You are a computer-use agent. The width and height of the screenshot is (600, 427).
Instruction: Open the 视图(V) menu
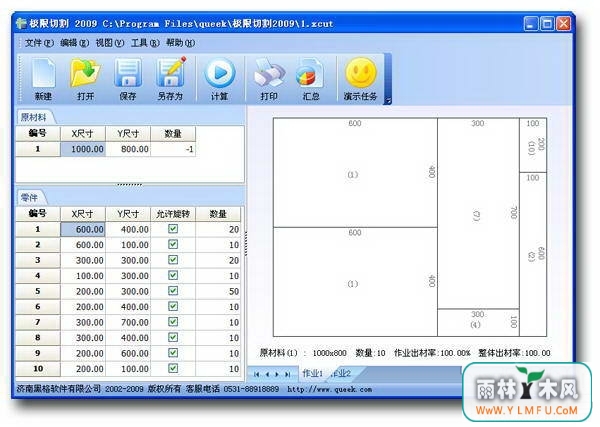(110, 43)
